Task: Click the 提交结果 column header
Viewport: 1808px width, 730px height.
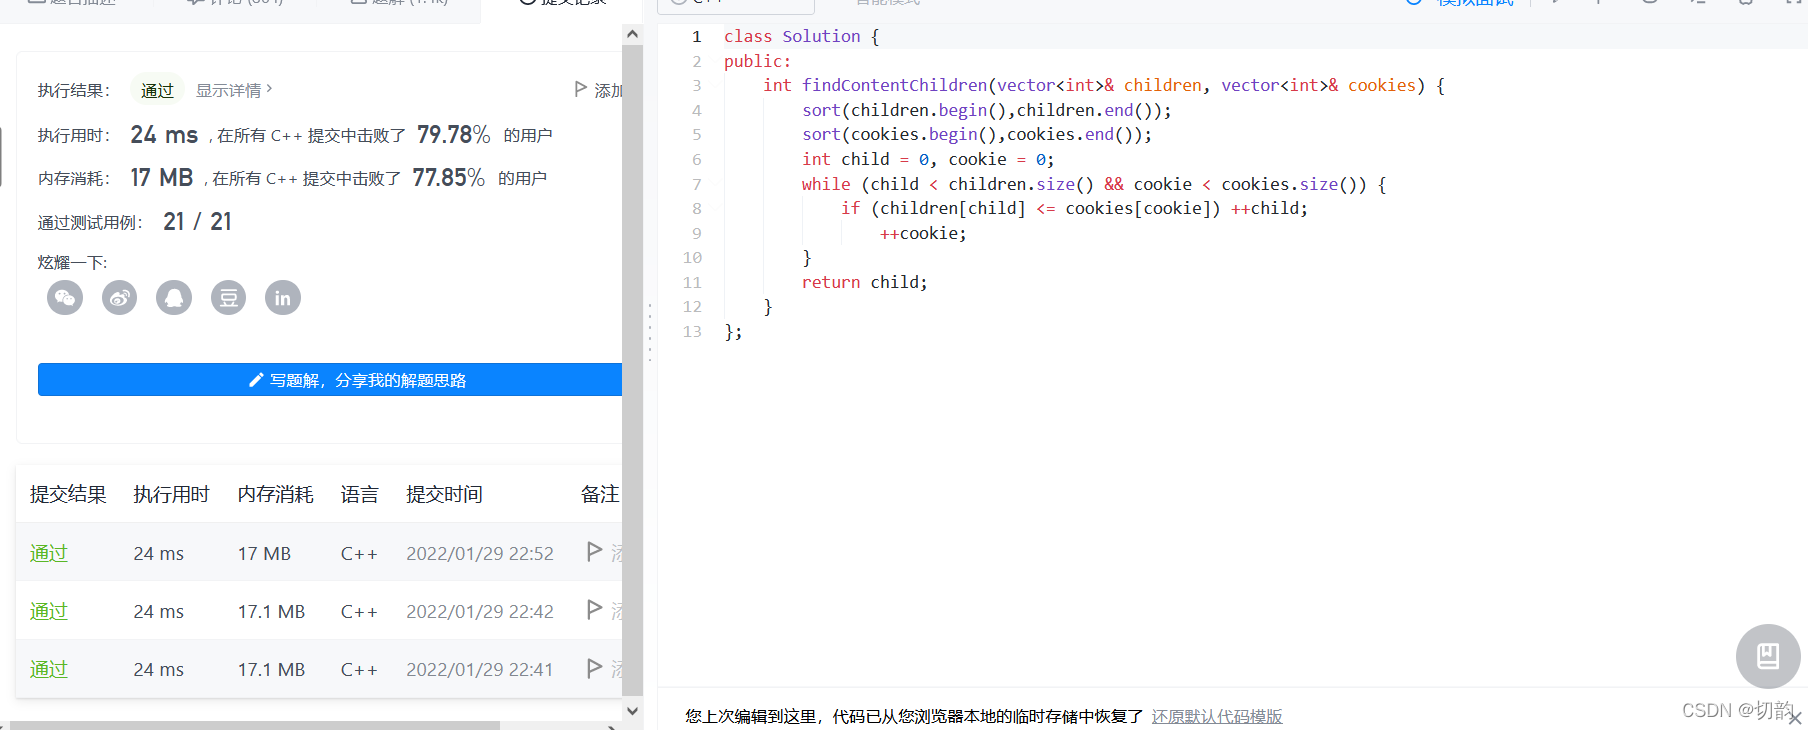Action: click(68, 494)
